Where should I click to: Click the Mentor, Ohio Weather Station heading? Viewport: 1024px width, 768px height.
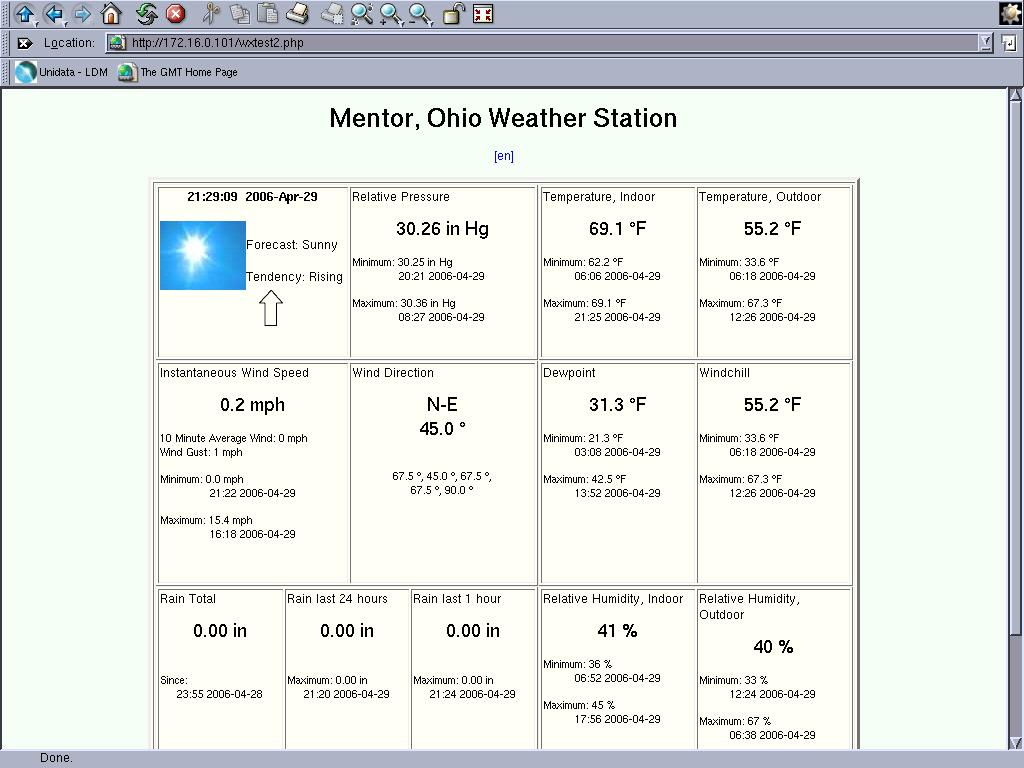point(503,118)
